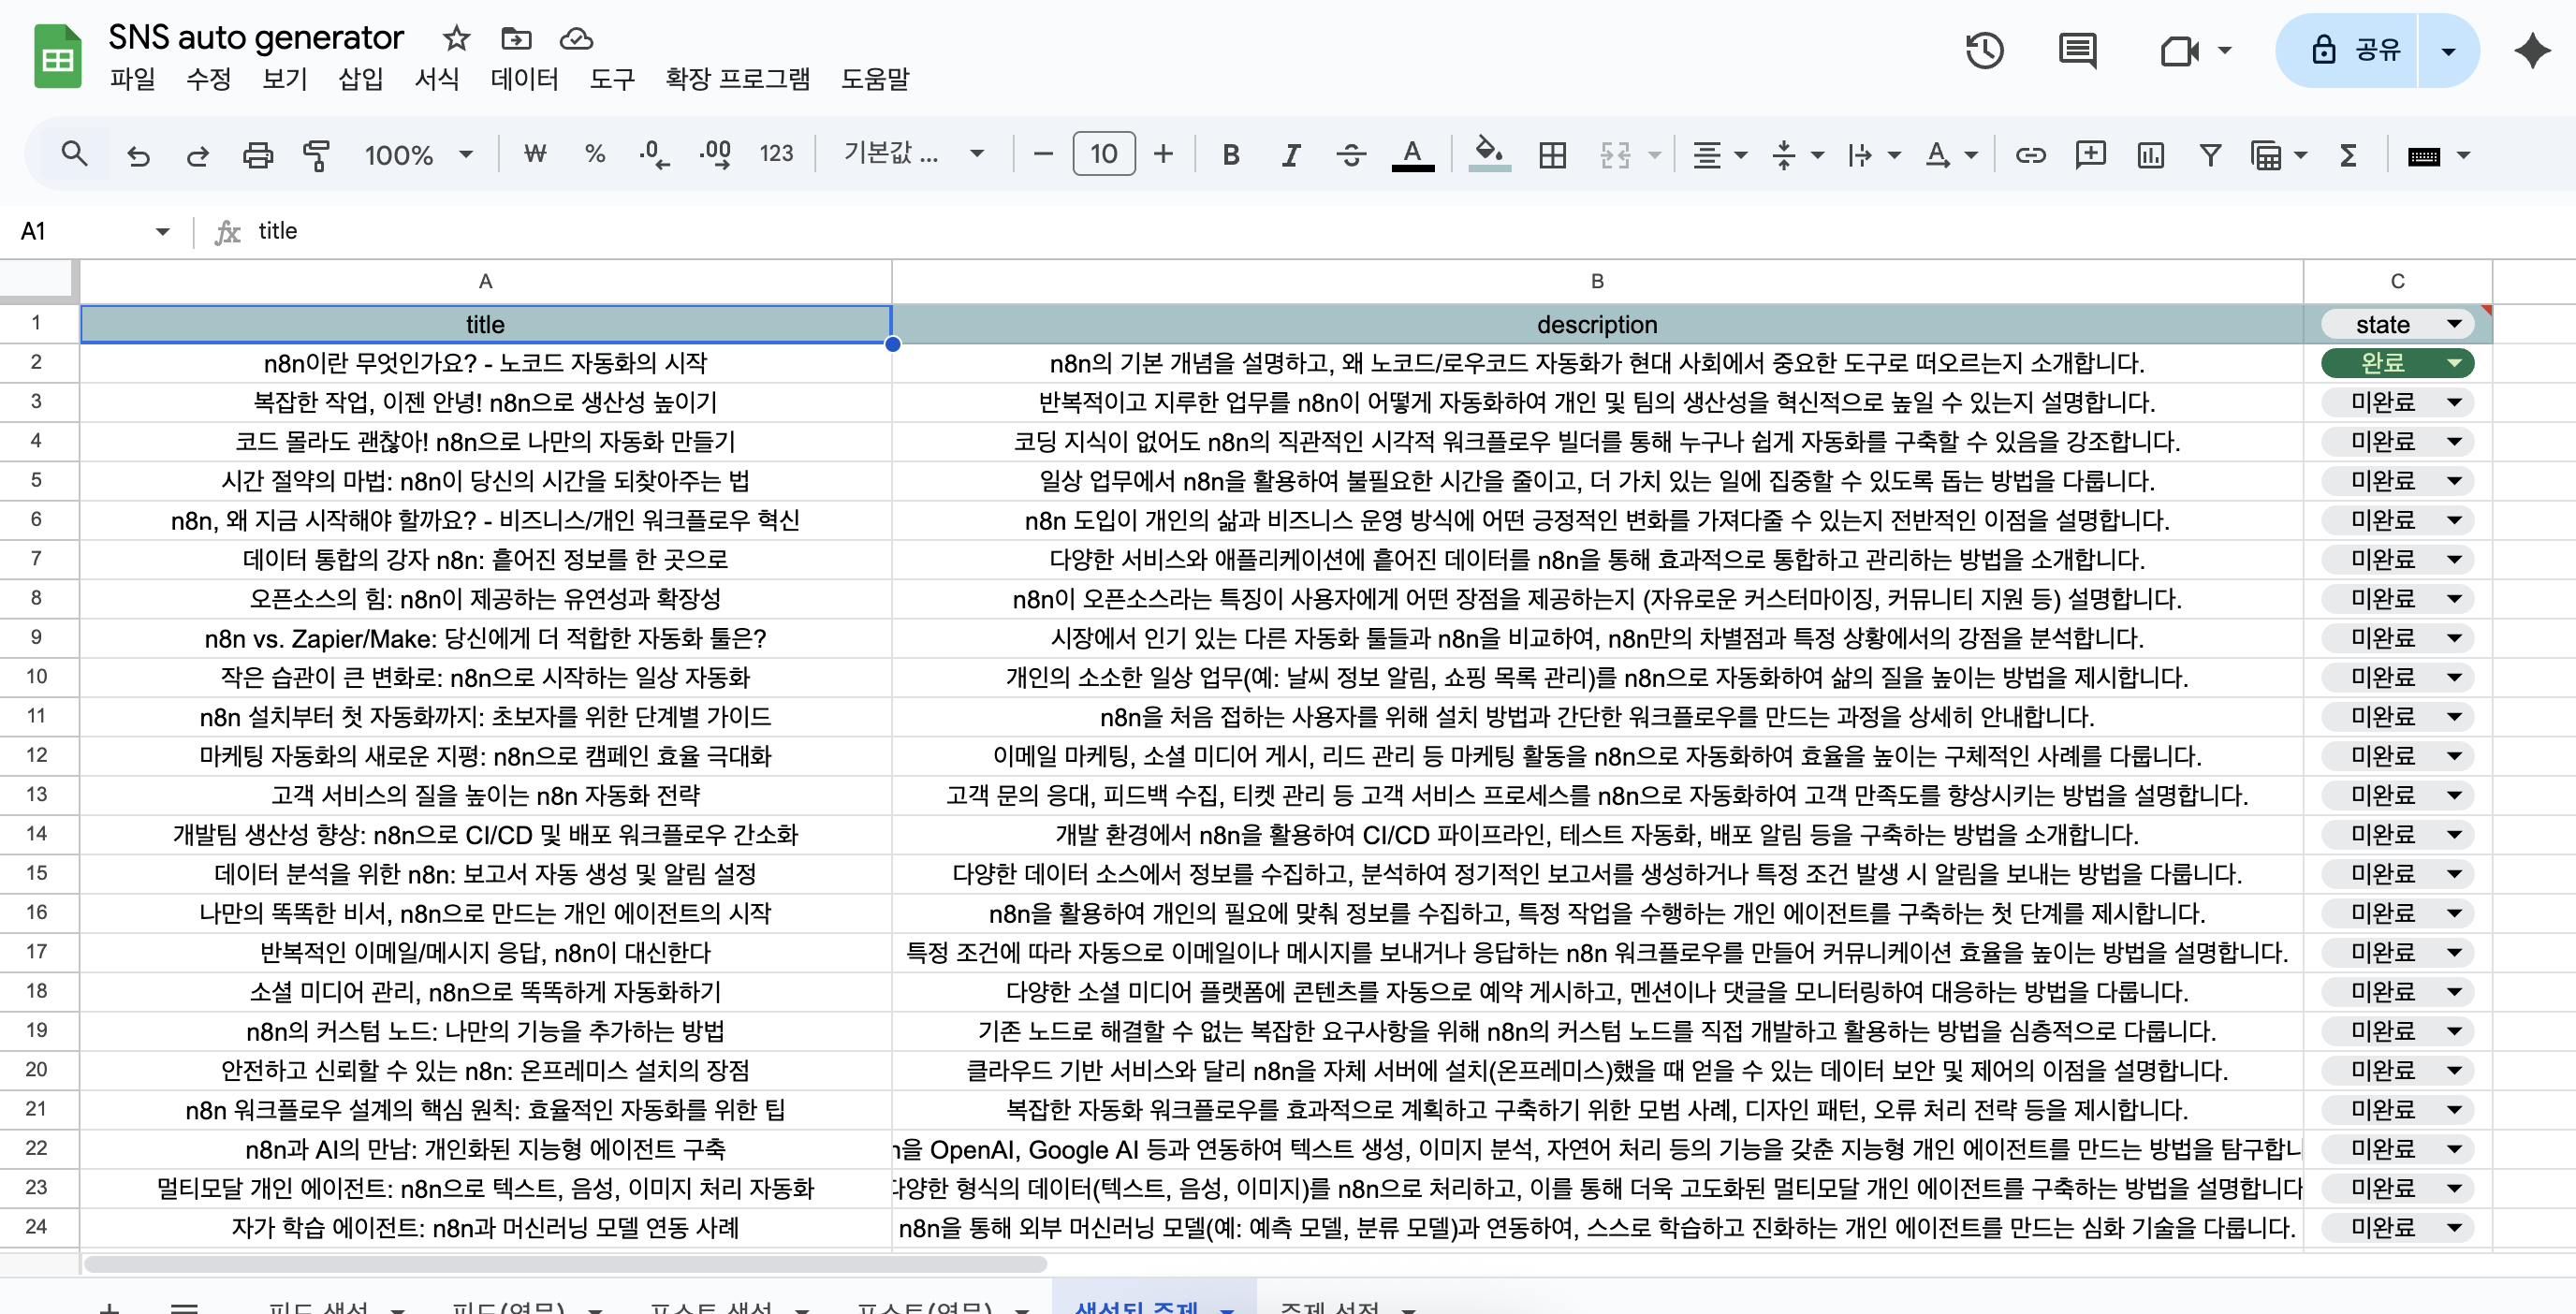This screenshot has width=2576, height=1314.
Task: Click the insert link icon
Action: [x=2030, y=155]
